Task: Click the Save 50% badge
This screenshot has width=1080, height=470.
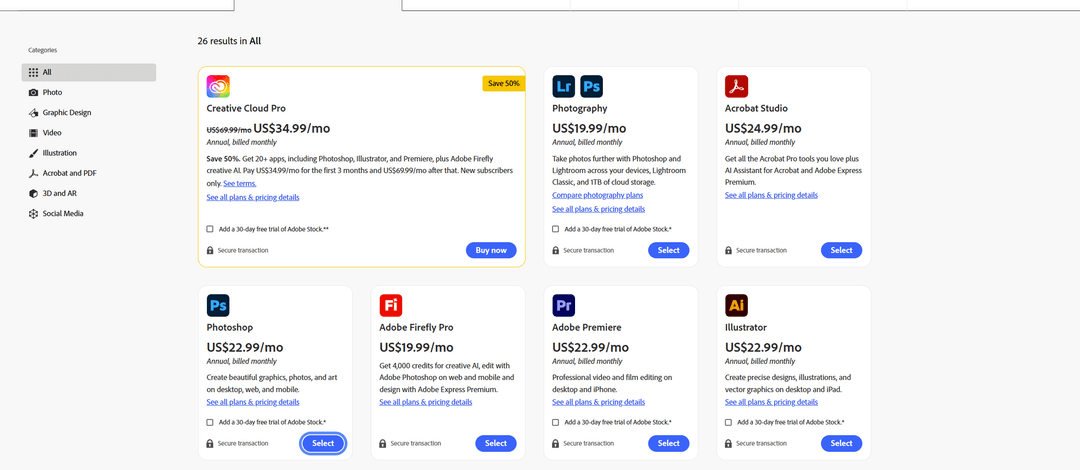Action: pos(504,83)
